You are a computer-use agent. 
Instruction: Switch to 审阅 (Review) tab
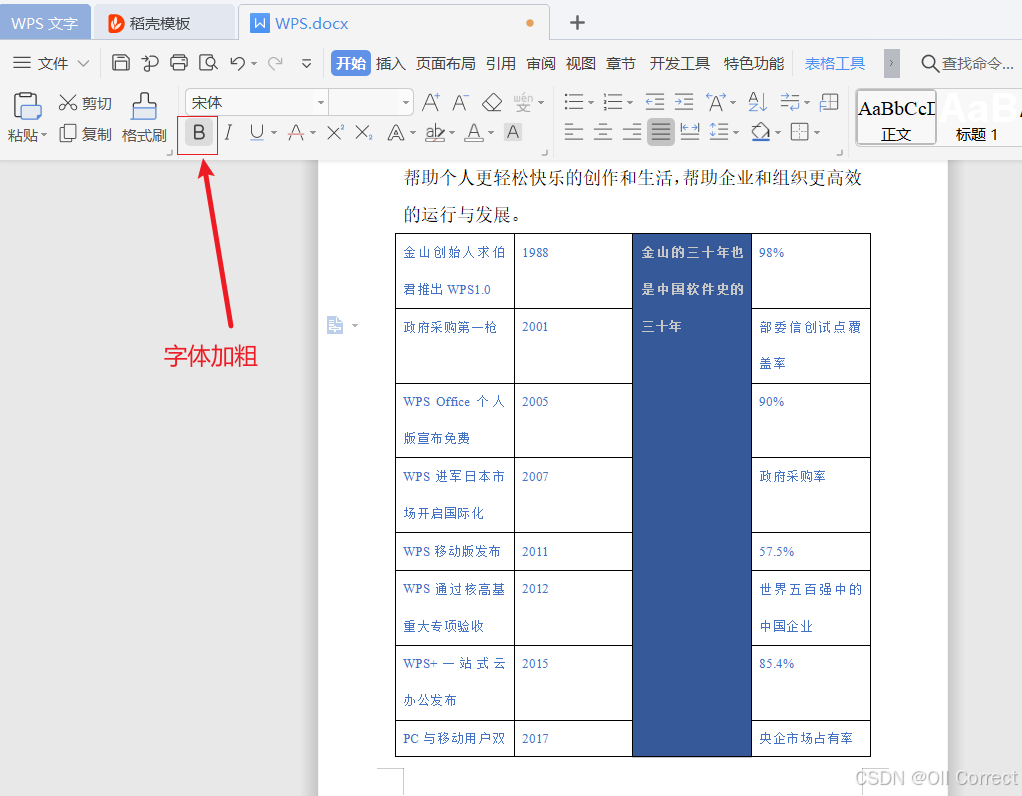(x=541, y=63)
